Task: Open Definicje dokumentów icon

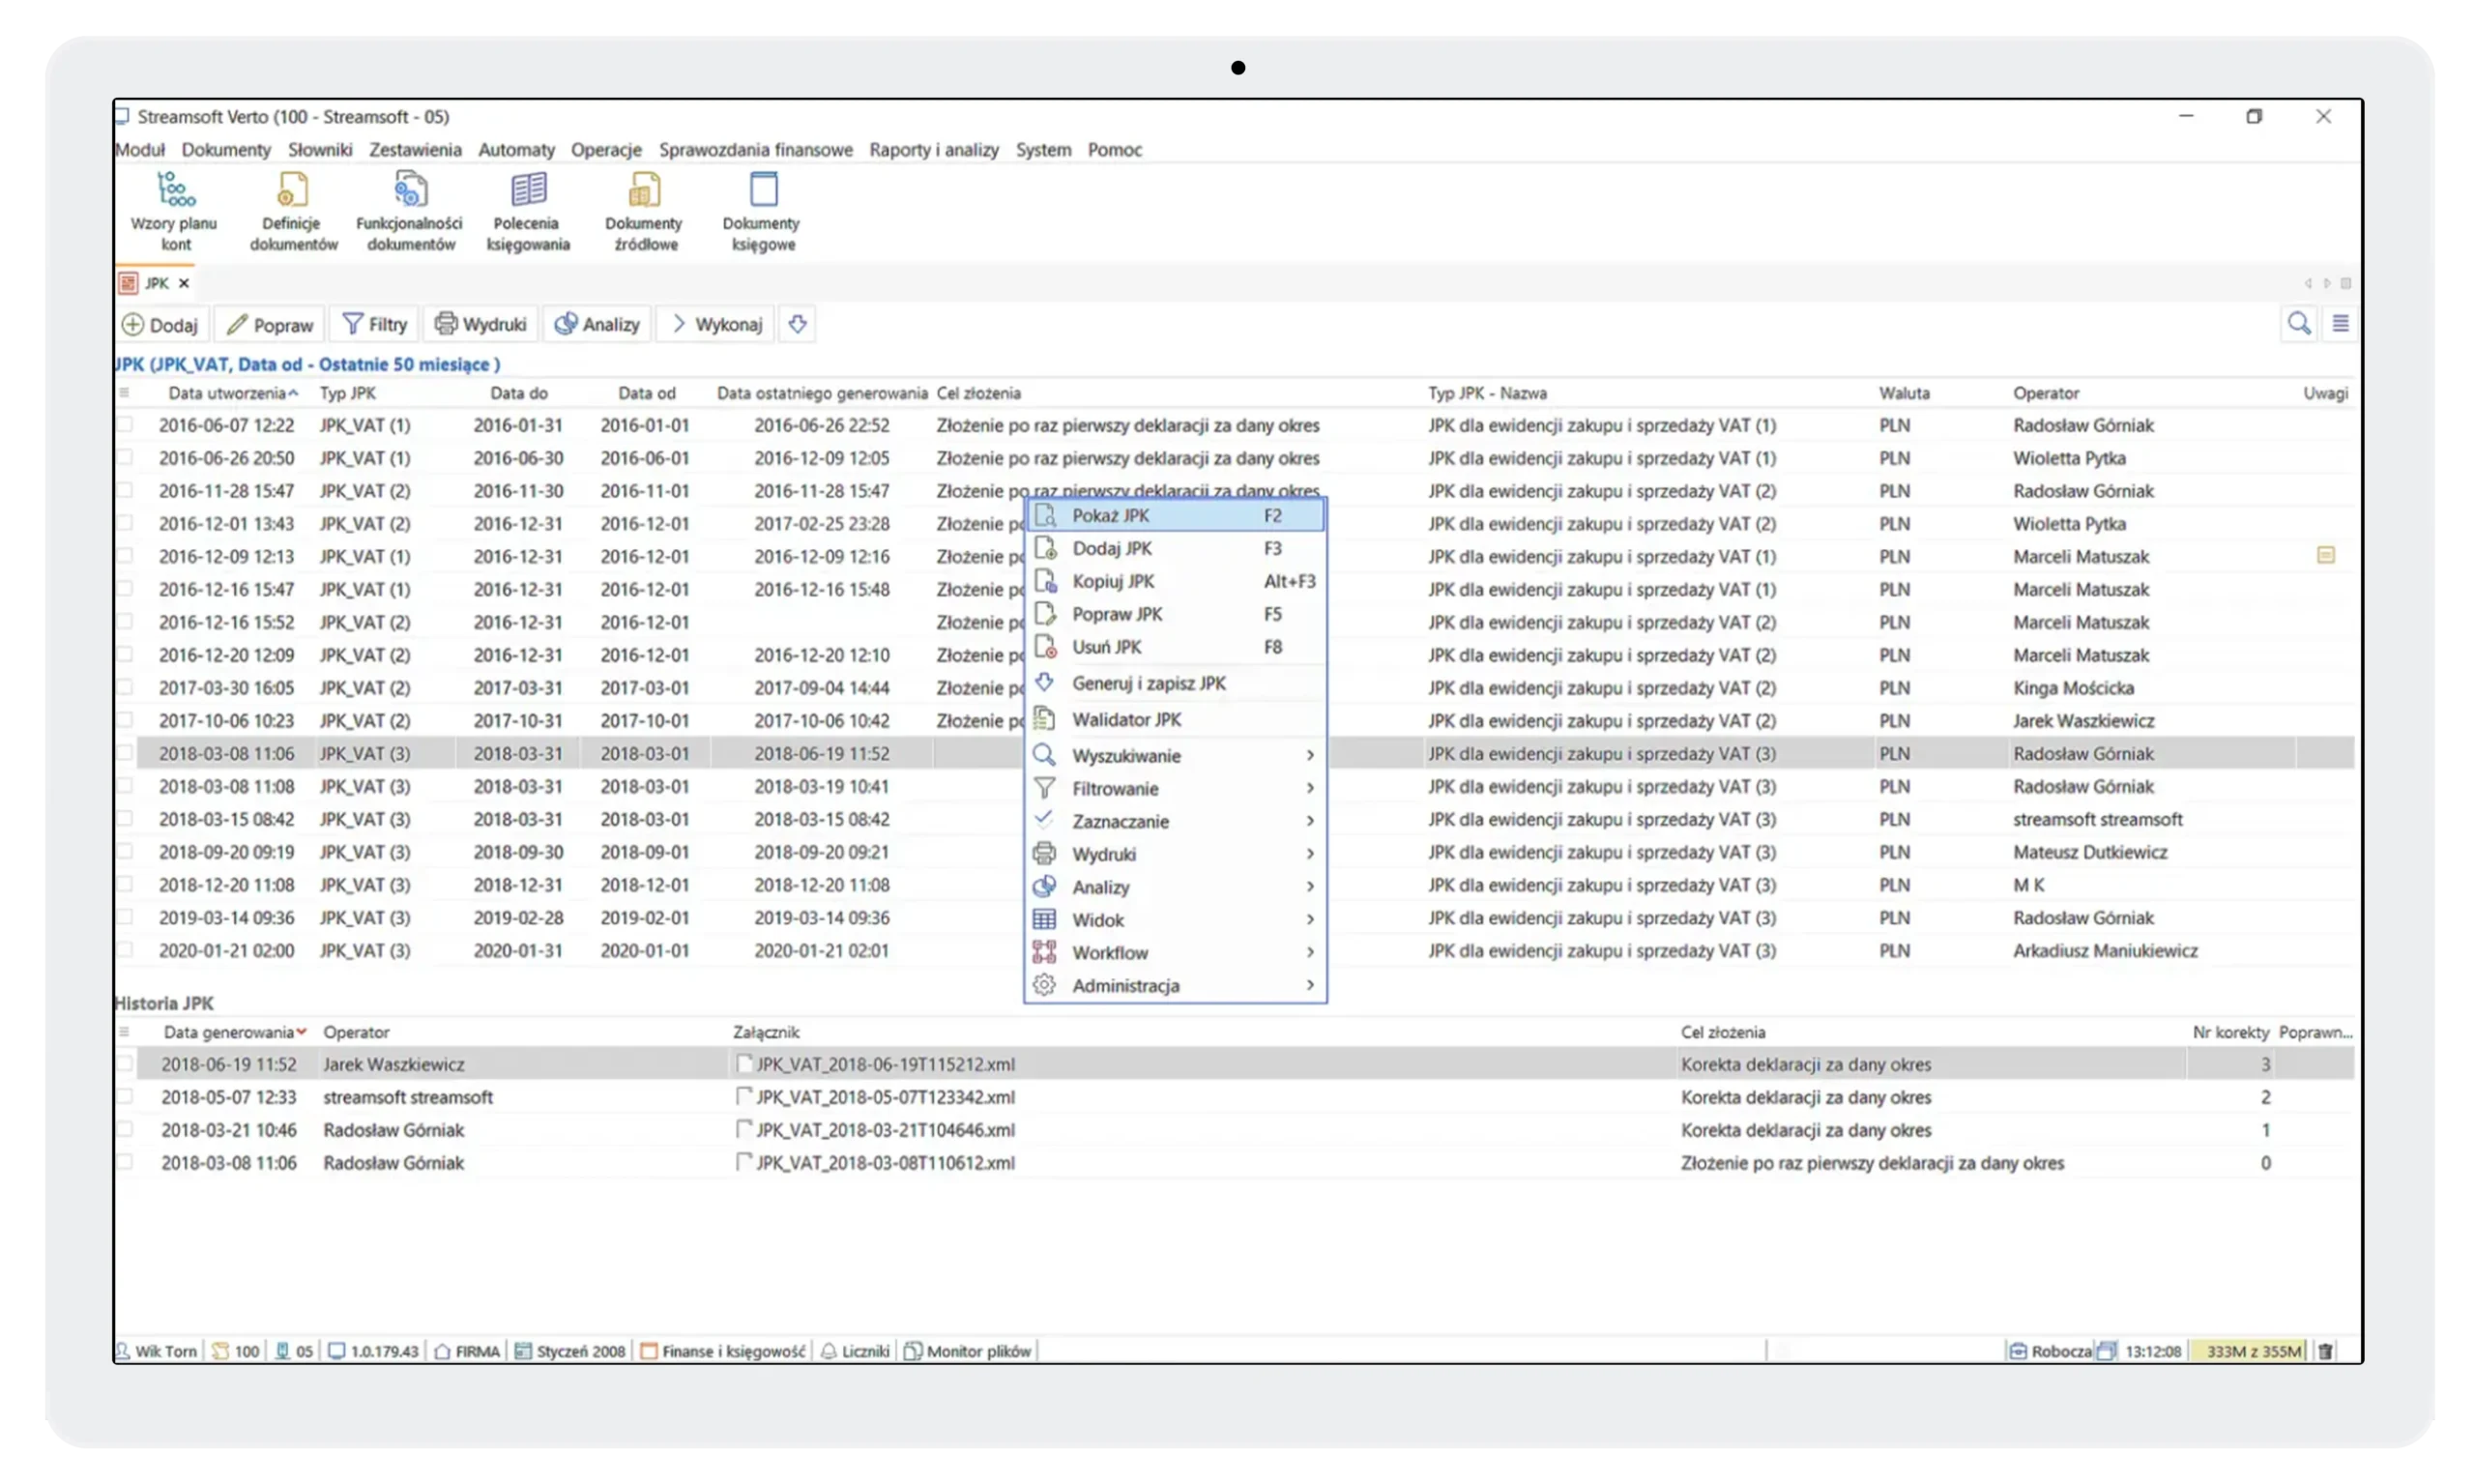Action: tap(292, 190)
